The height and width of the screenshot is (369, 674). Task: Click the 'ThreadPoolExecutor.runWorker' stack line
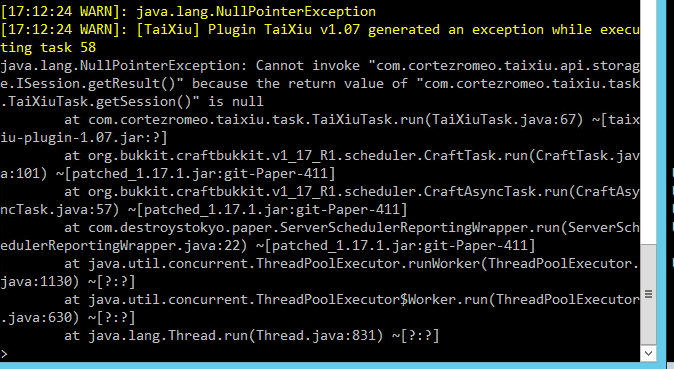point(352,264)
